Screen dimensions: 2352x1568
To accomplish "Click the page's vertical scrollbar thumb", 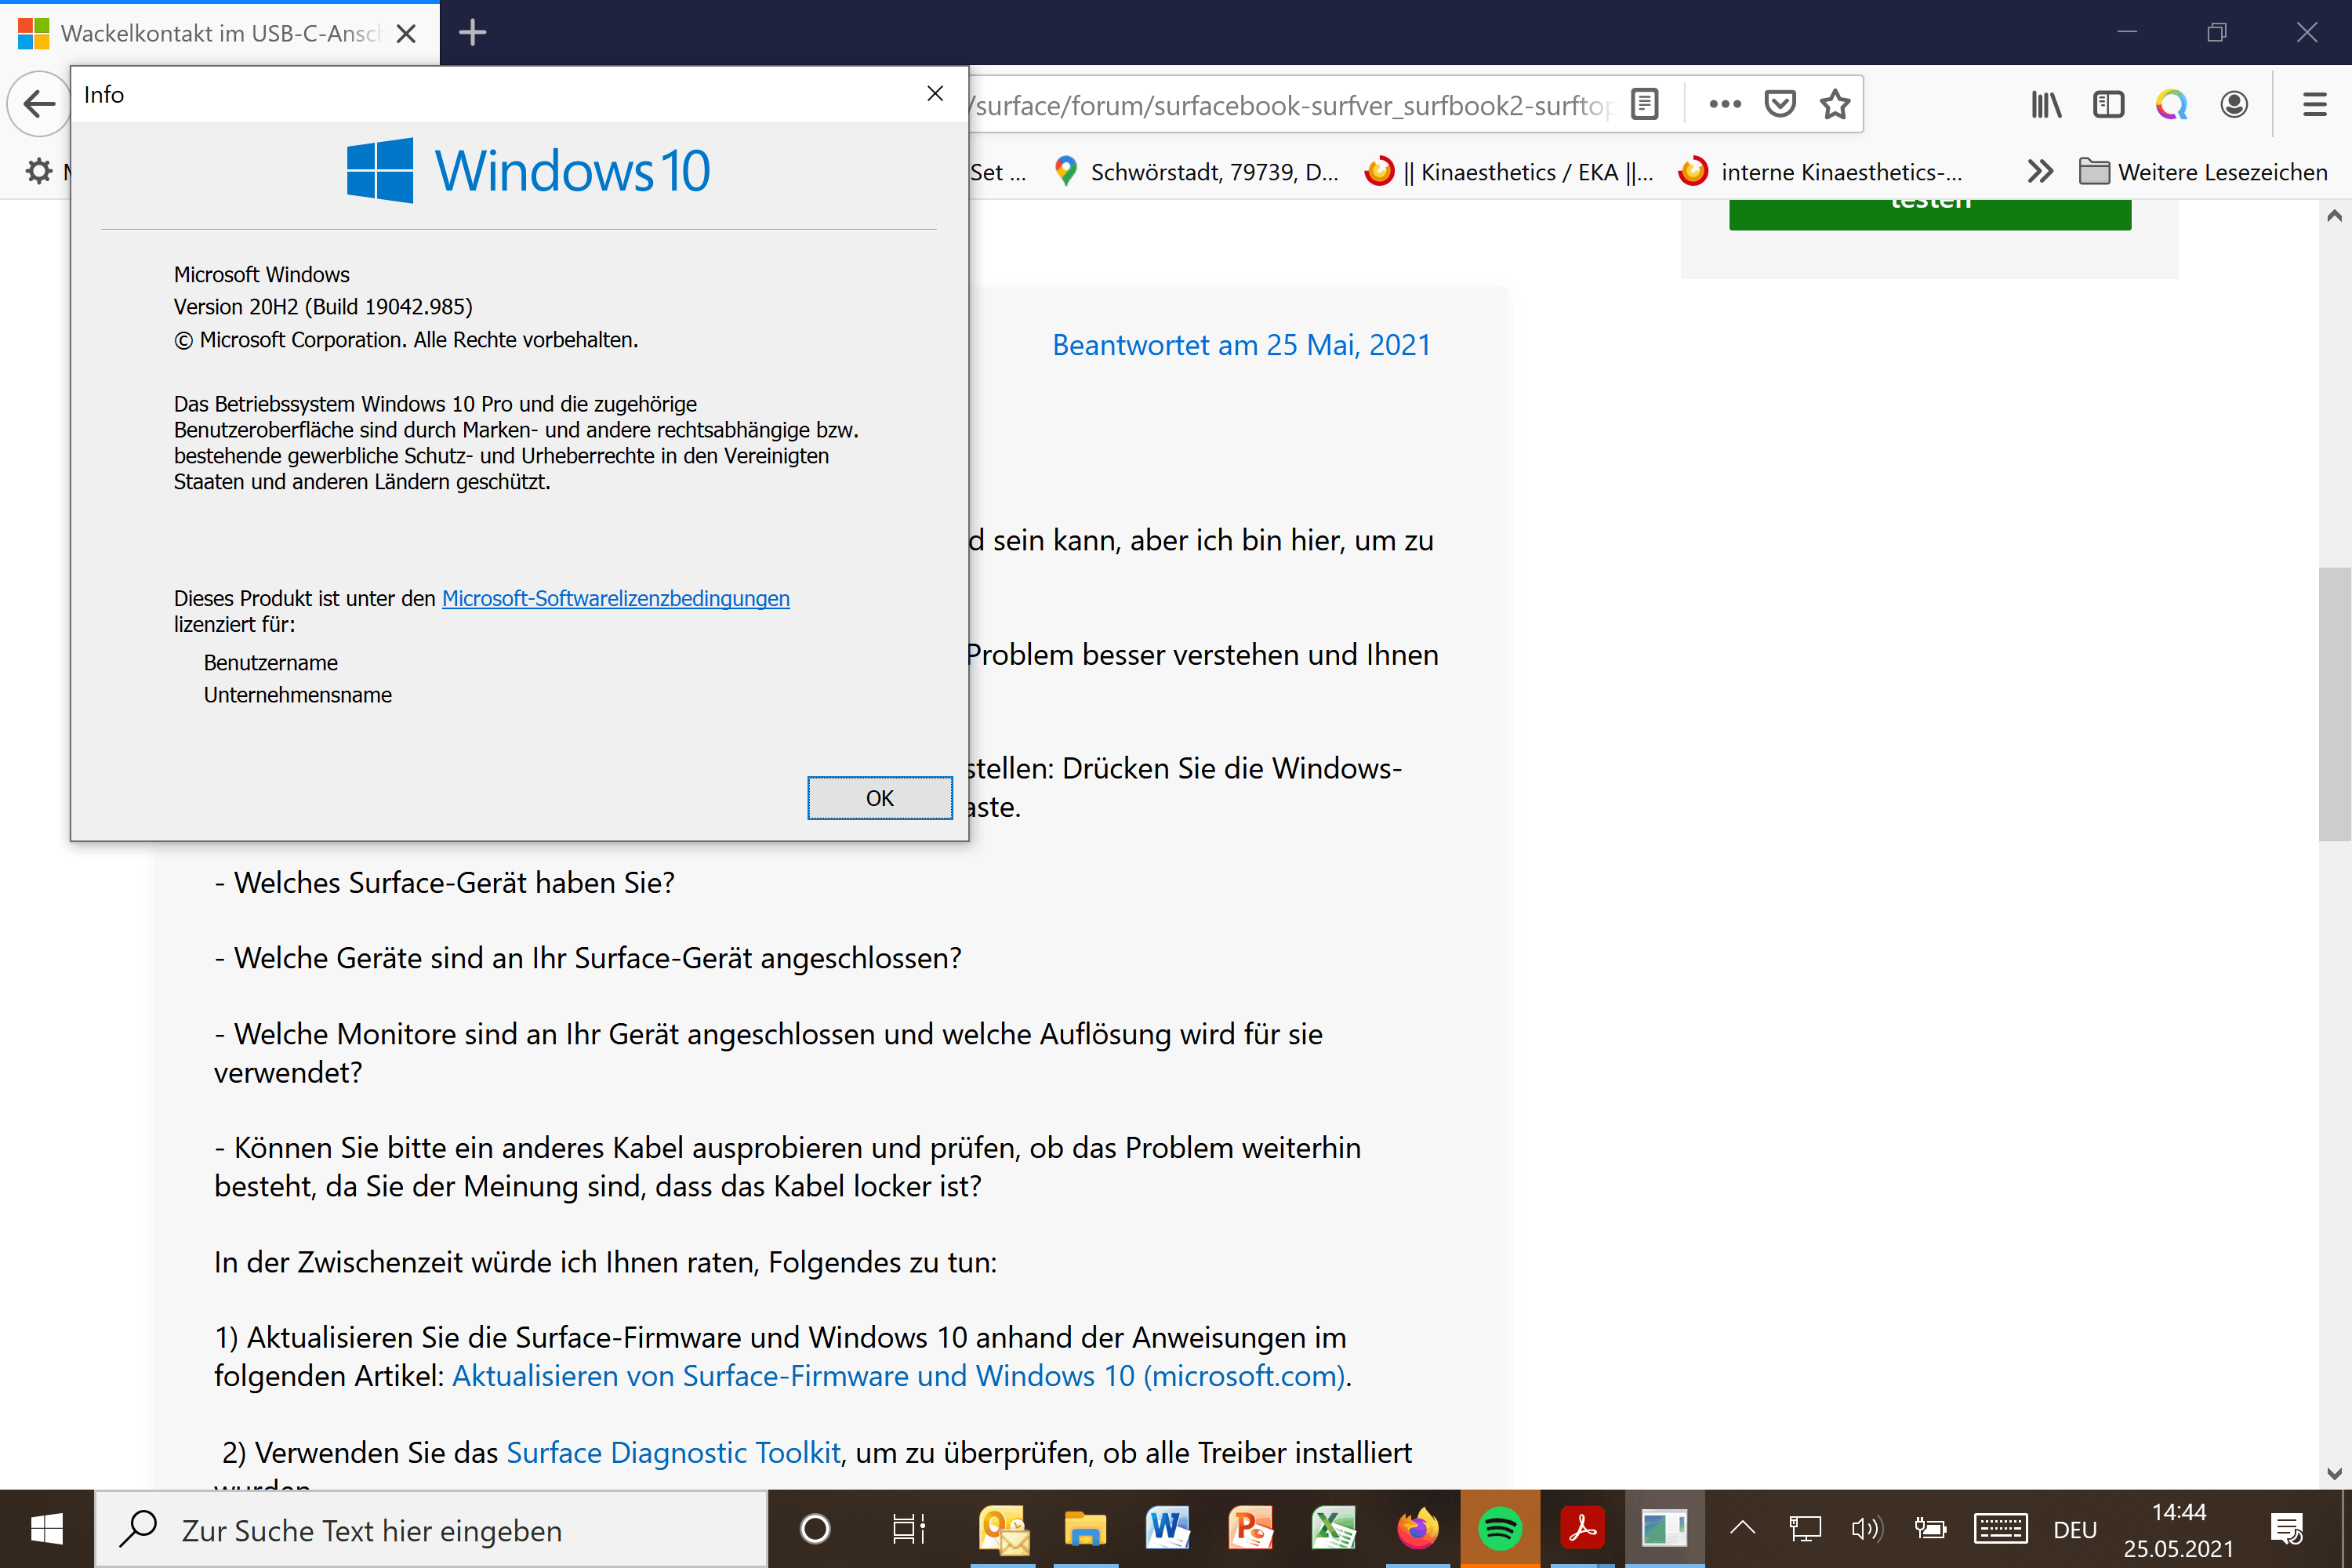I will [x=2334, y=704].
